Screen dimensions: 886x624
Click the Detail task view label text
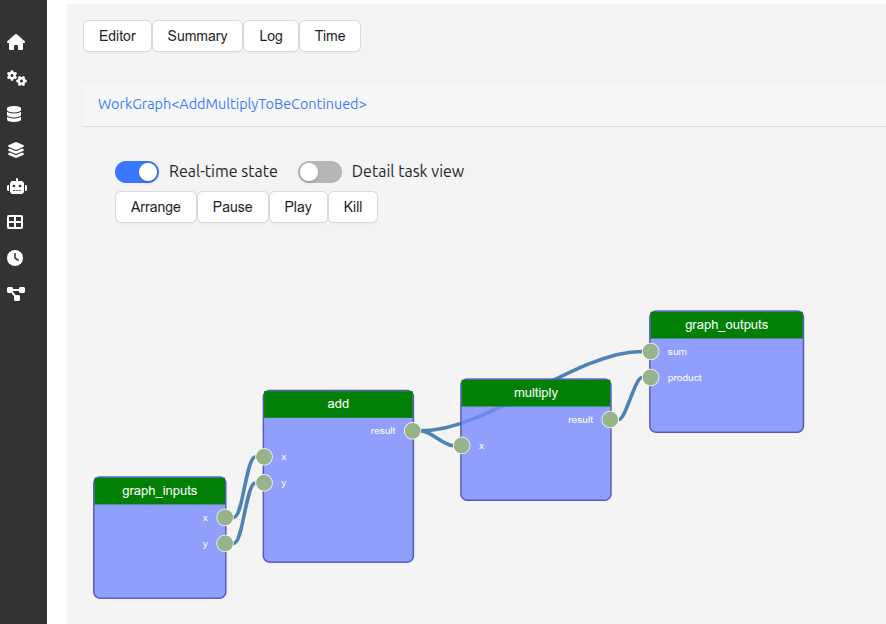pos(408,171)
